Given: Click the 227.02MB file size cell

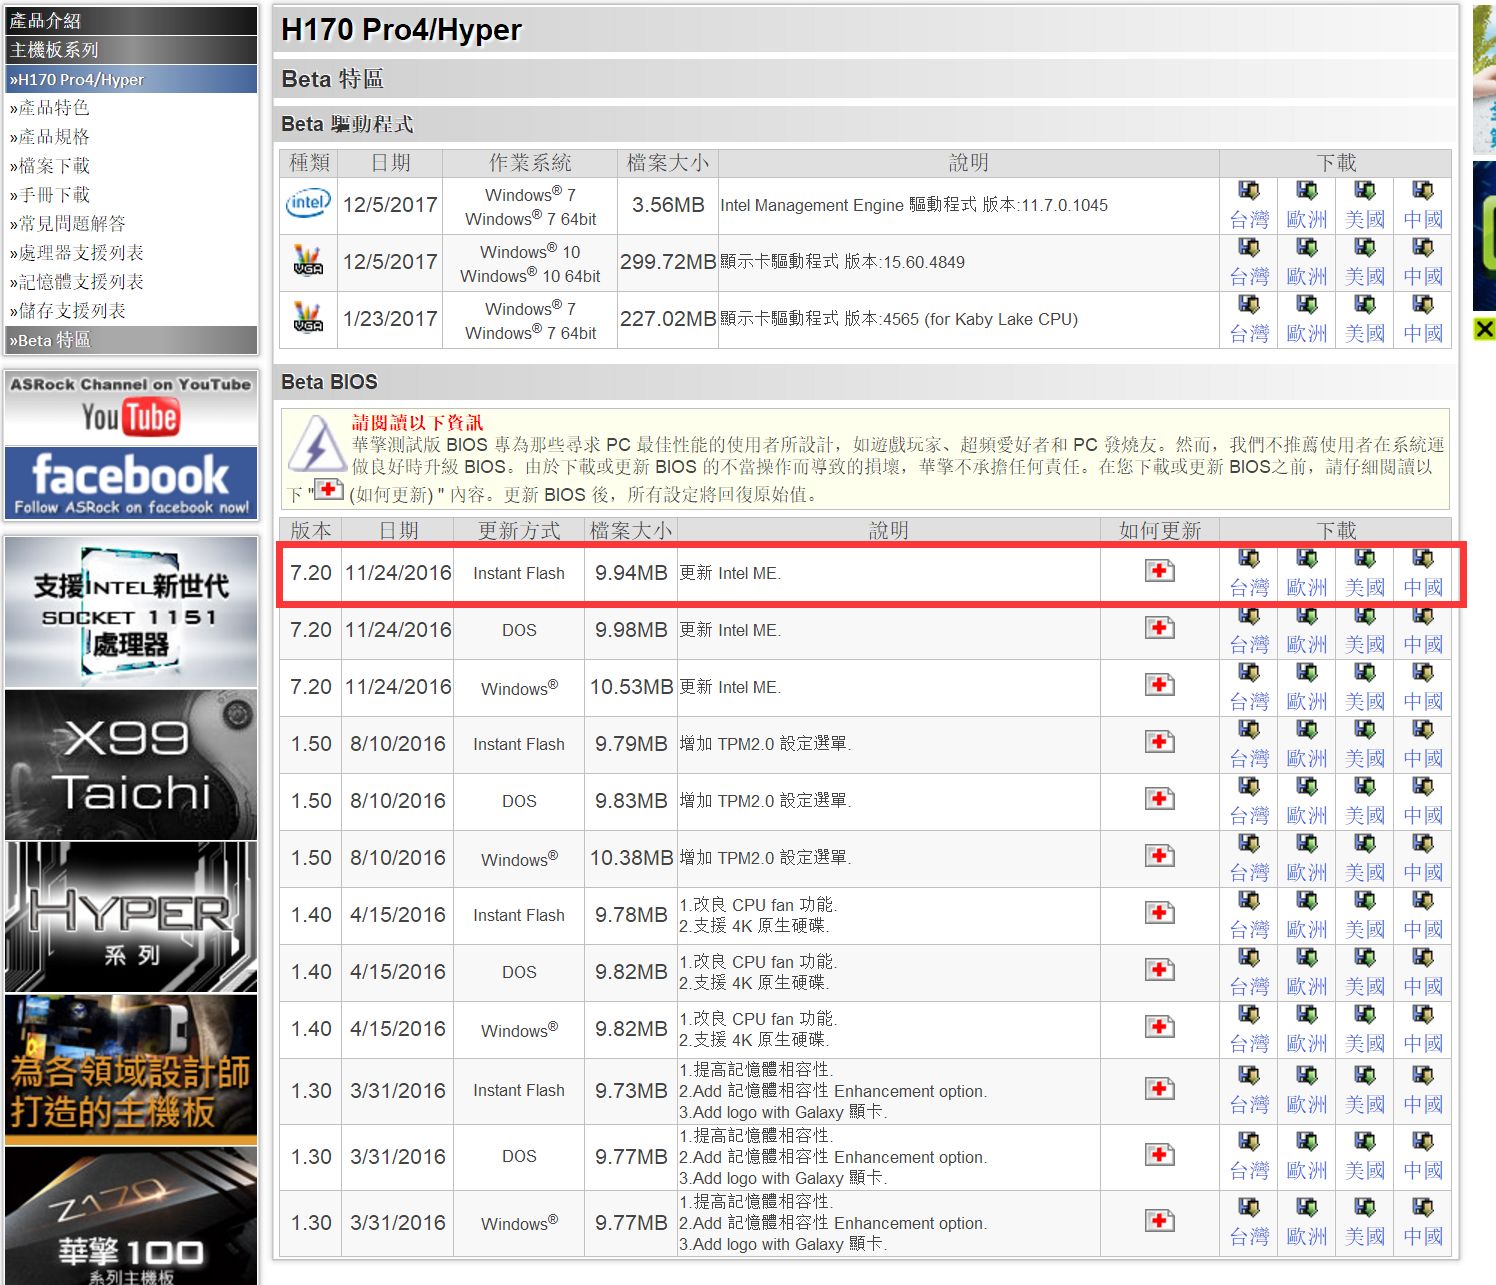Looking at the screenshot, I should [668, 319].
